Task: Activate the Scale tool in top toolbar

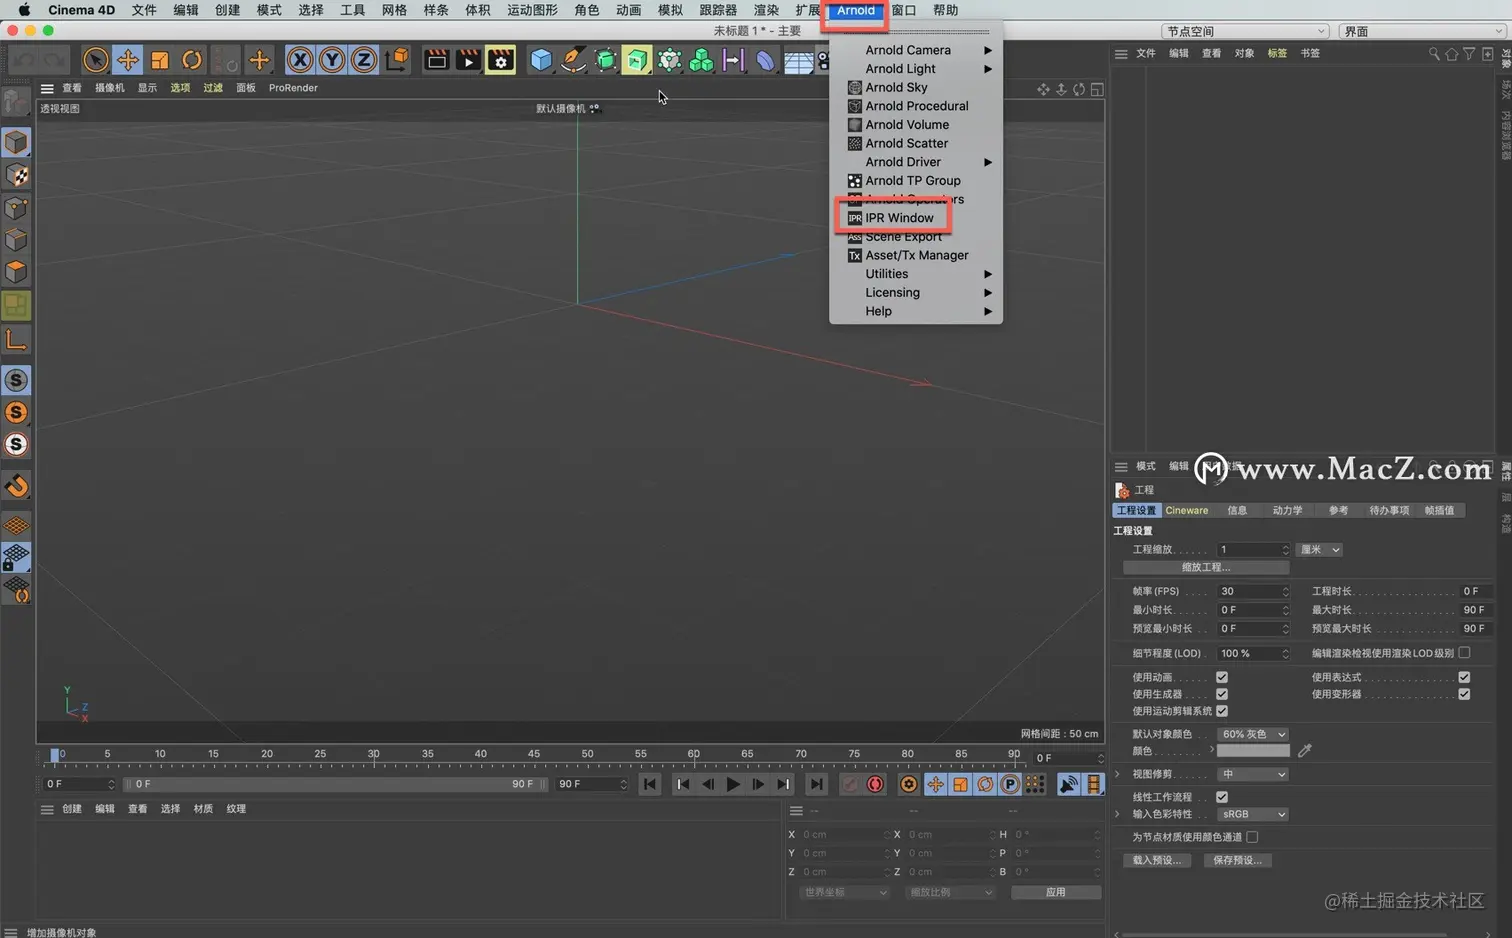Action: 160,60
